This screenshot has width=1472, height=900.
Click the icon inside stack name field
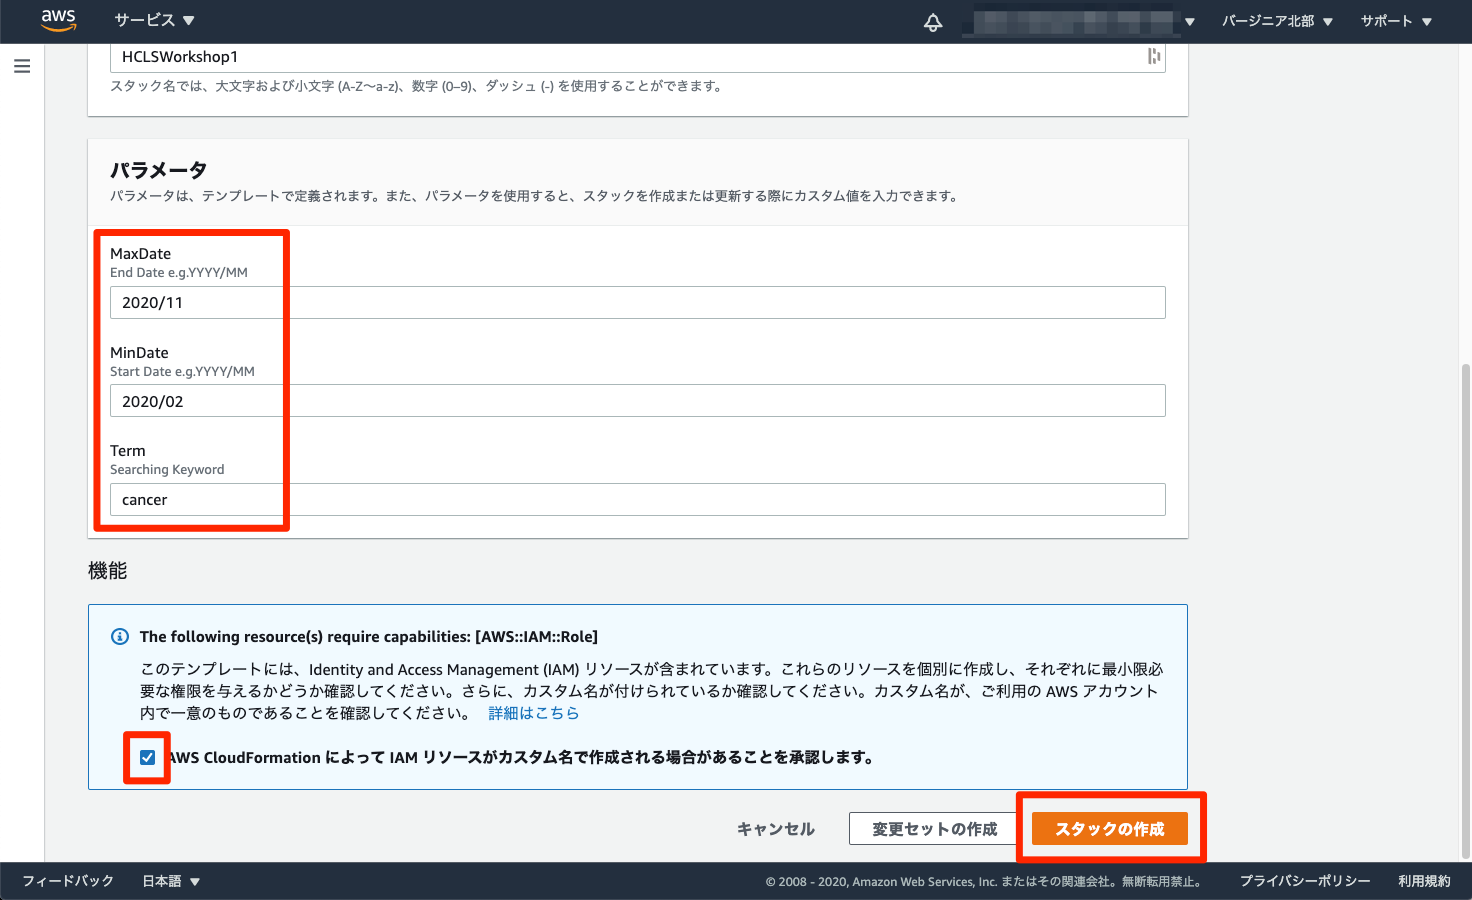click(1154, 57)
